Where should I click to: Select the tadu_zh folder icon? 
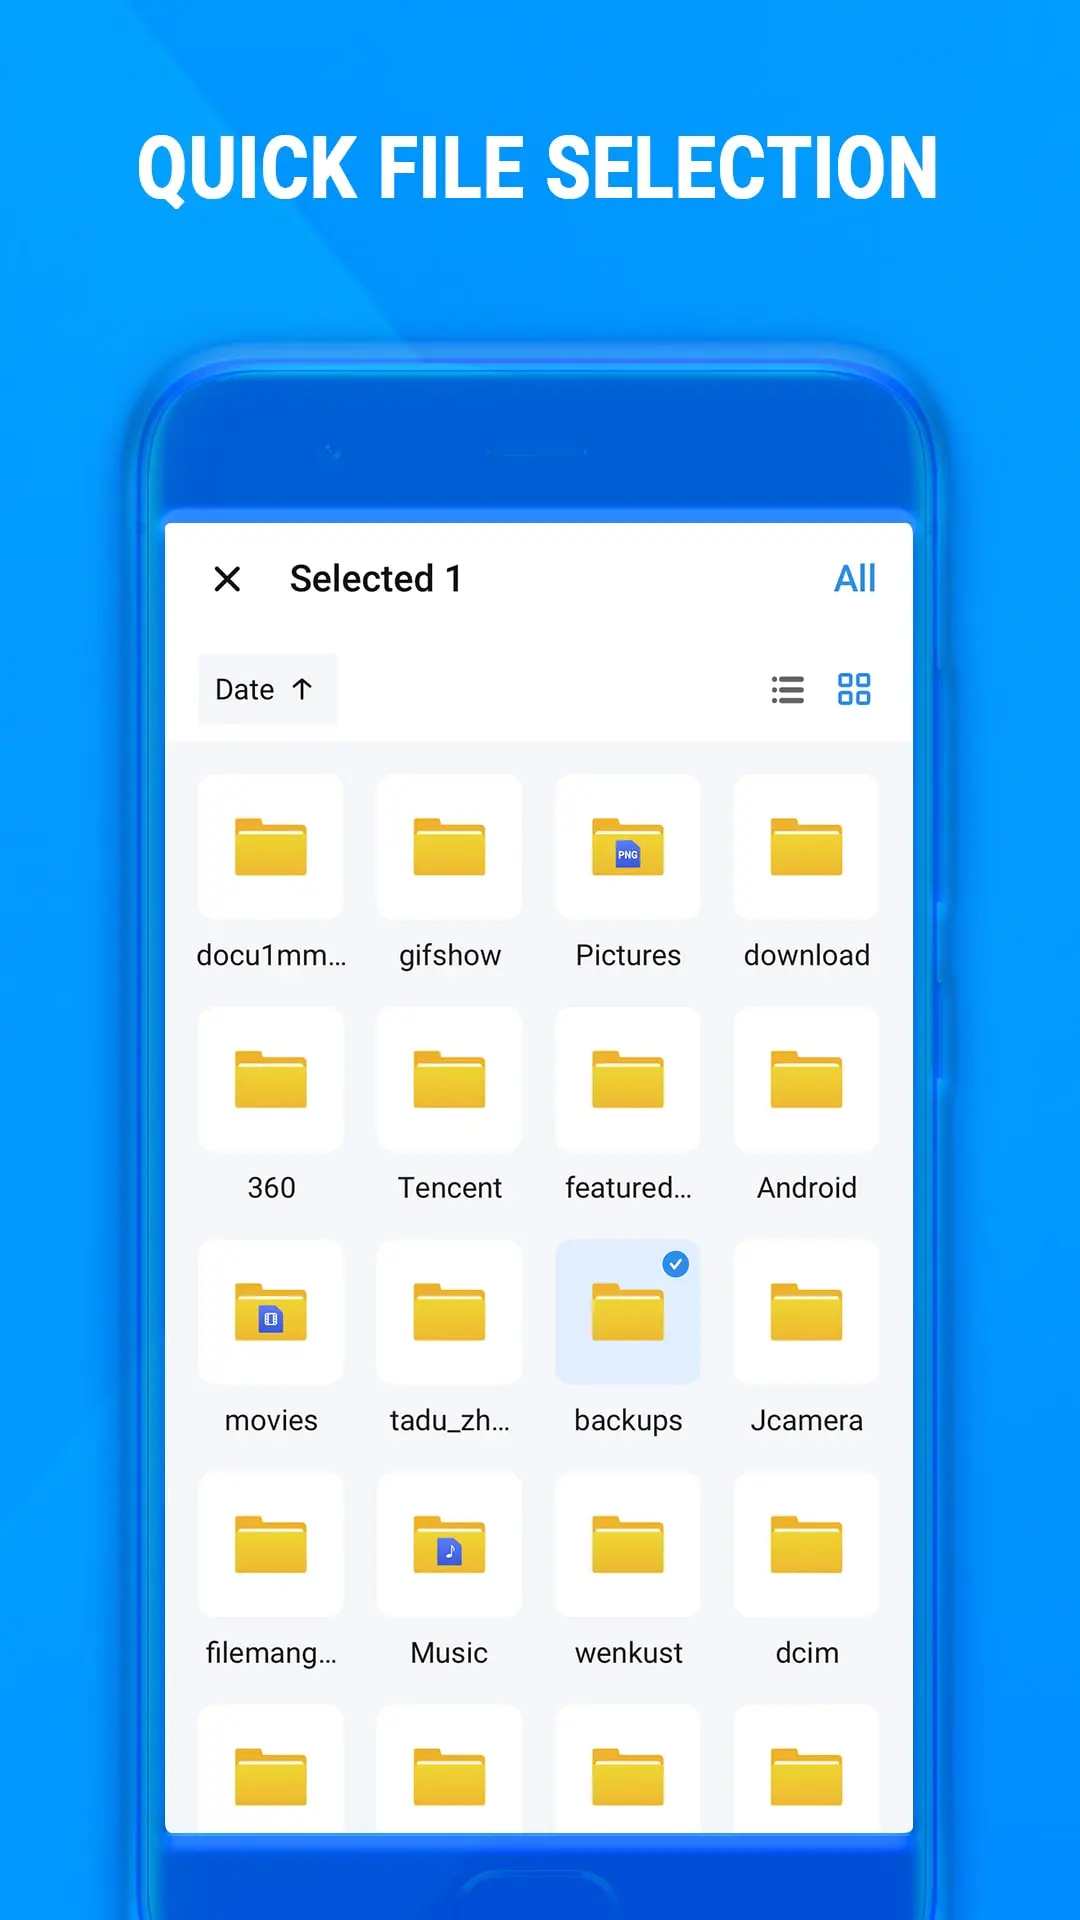(449, 1312)
